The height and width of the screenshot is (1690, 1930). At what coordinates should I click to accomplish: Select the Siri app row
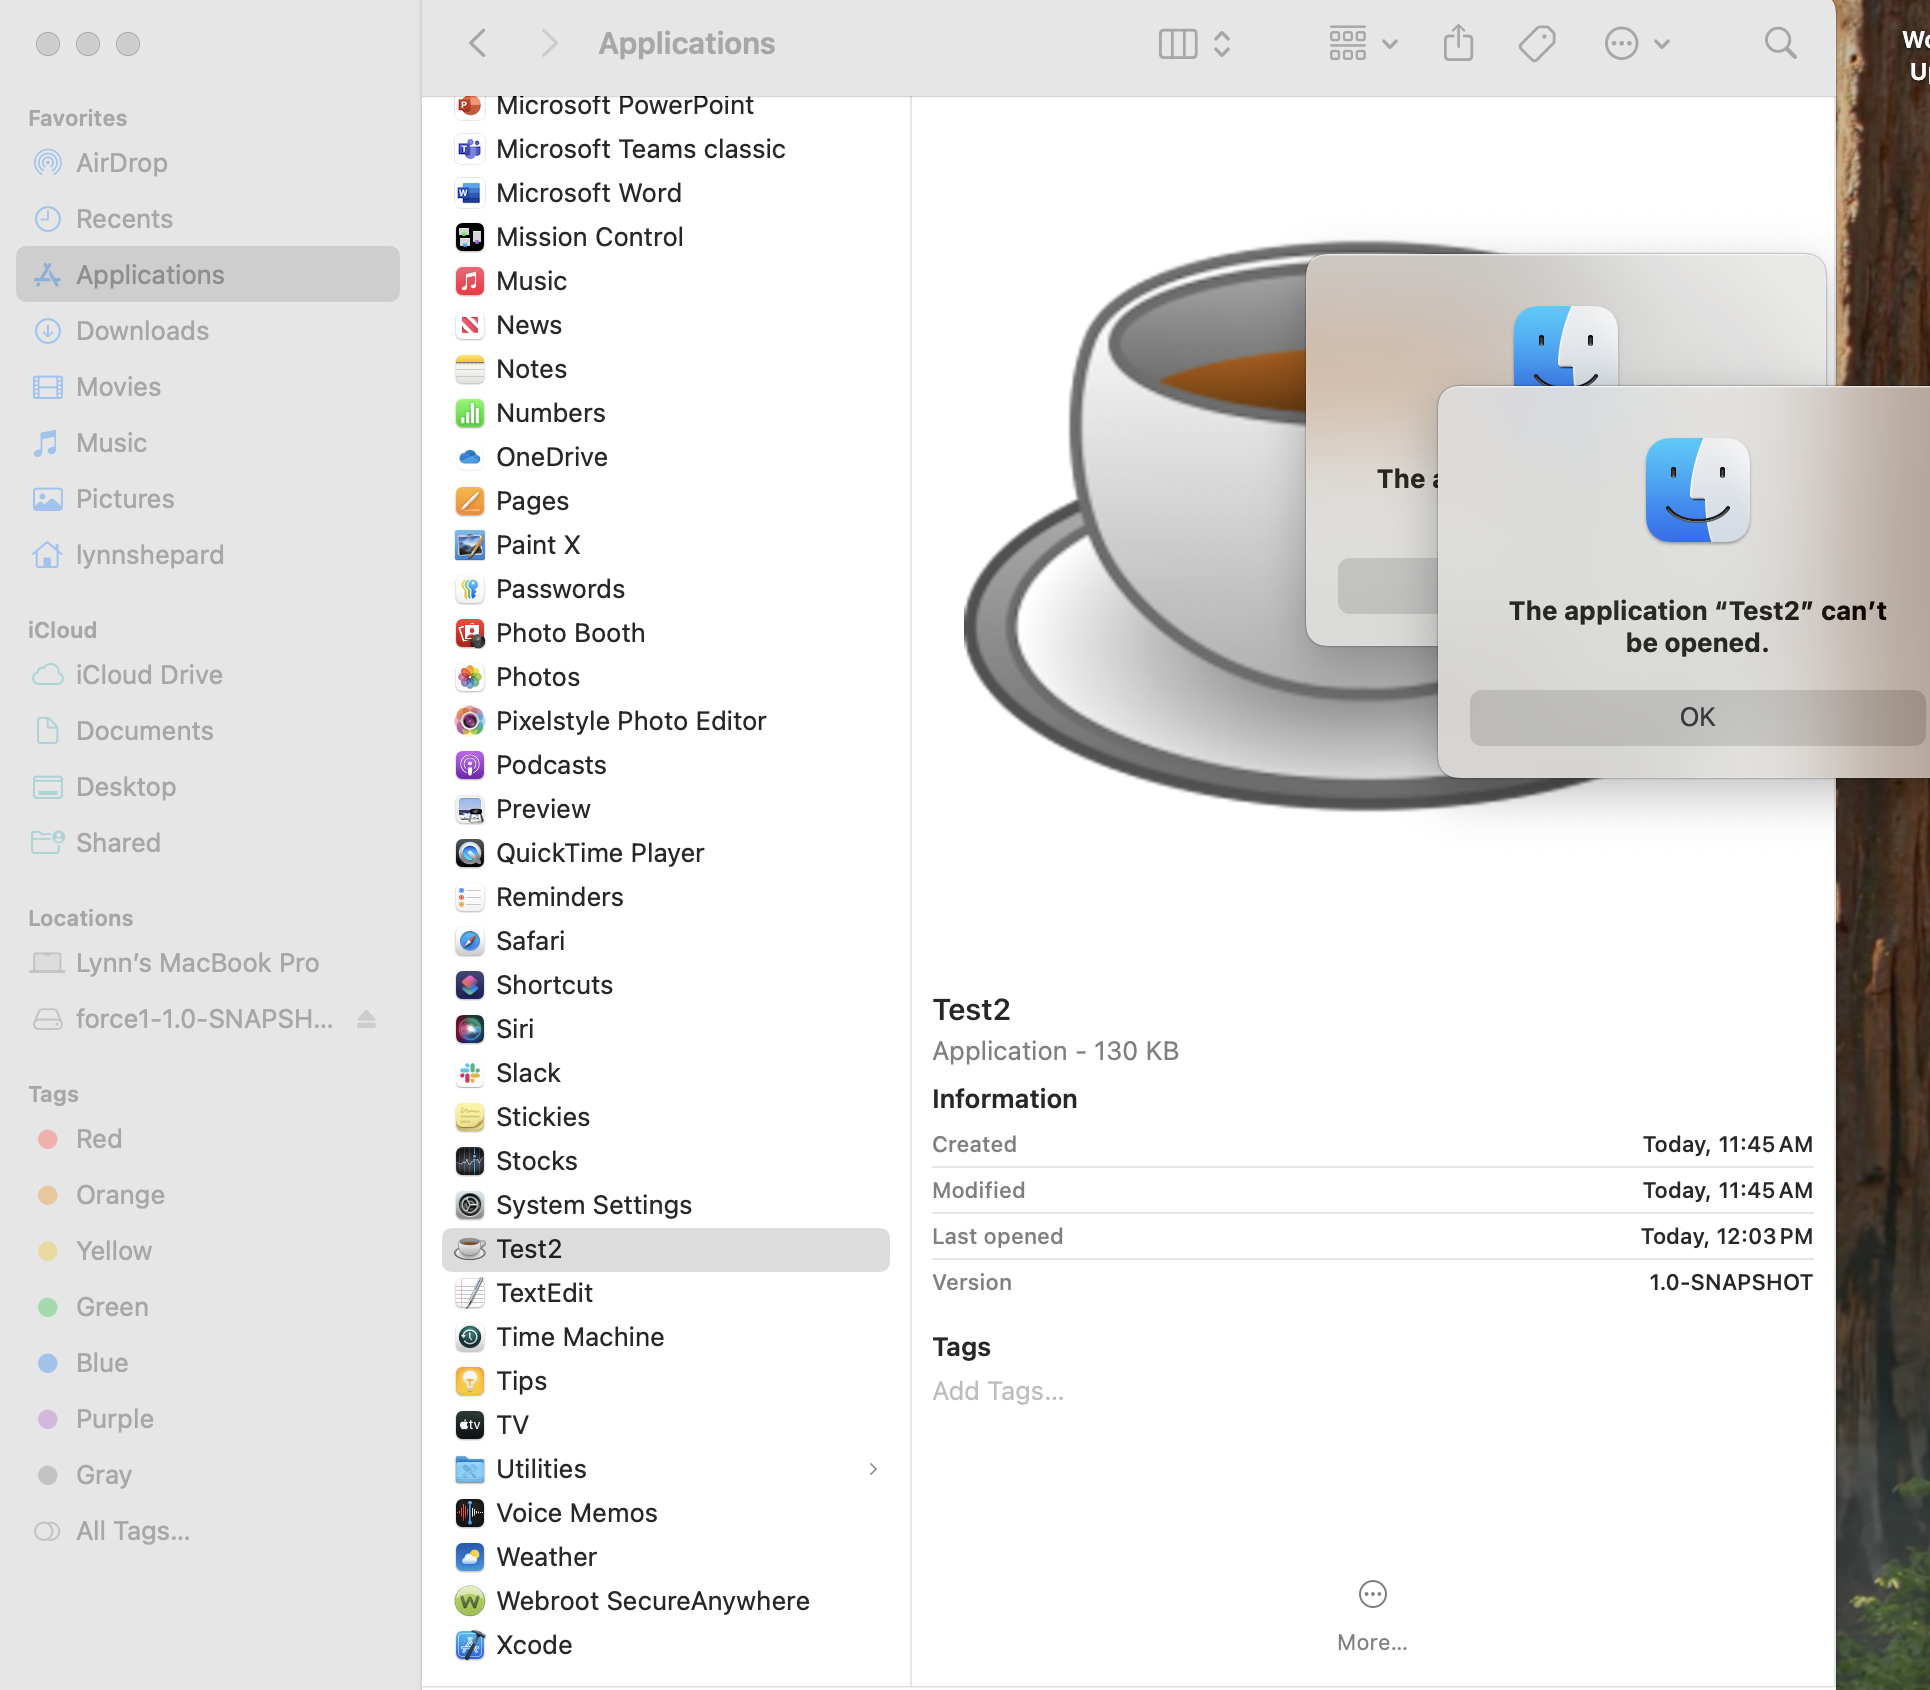coord(665,1028)
